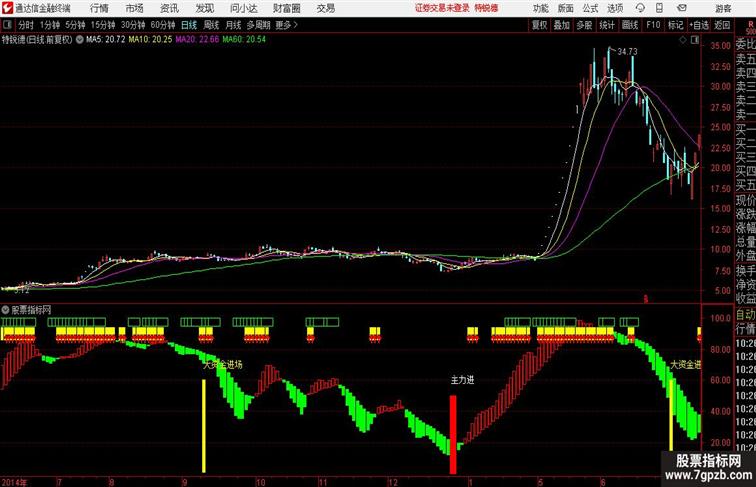Open the 多周期 multi-period view
This screenshot has height=487, width=756.
[x=258, y=25]
